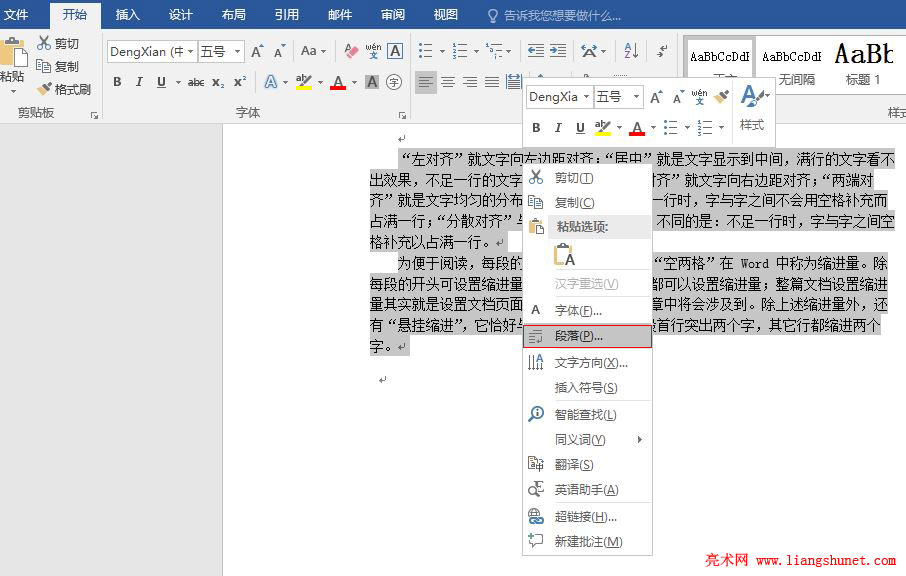The image size is (906, 576).
Task: Apply red font color in ribbon
Action: click(338, 82)
